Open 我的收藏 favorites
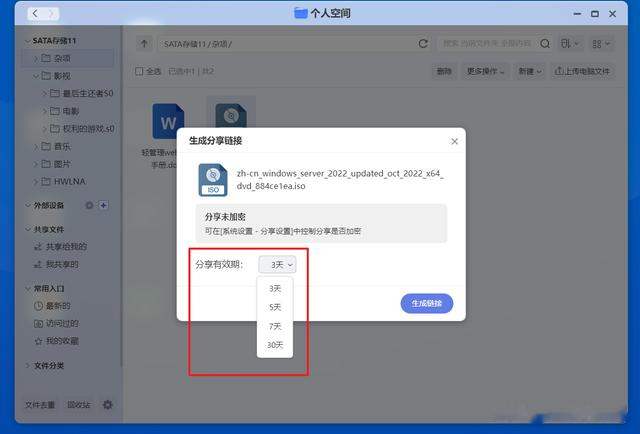The width and height of the screenshot is (640, 434). point(56,341)
